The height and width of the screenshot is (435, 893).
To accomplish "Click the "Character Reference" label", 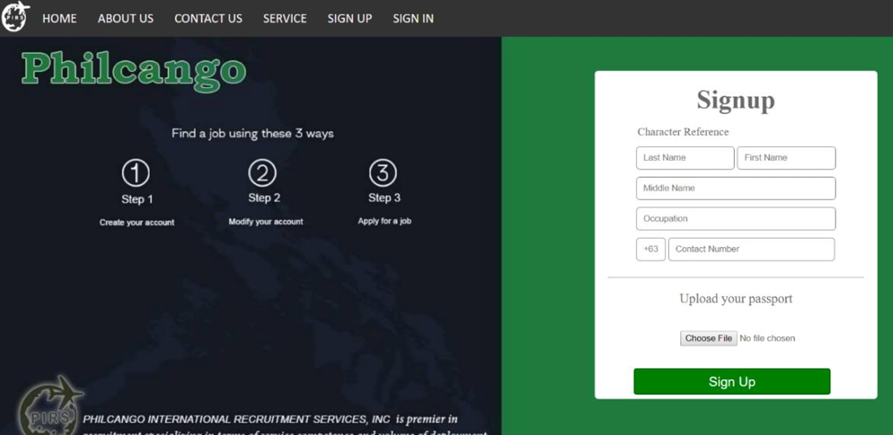I will pos(683,132).
